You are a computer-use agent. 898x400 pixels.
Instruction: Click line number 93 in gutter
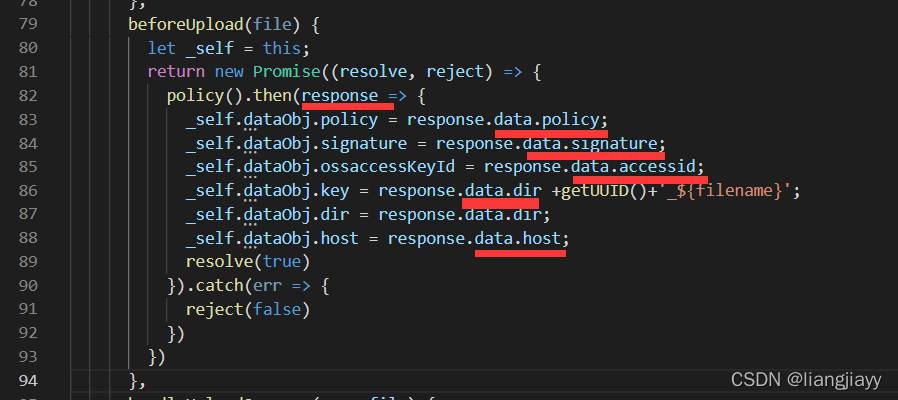[x=28, y=356]
